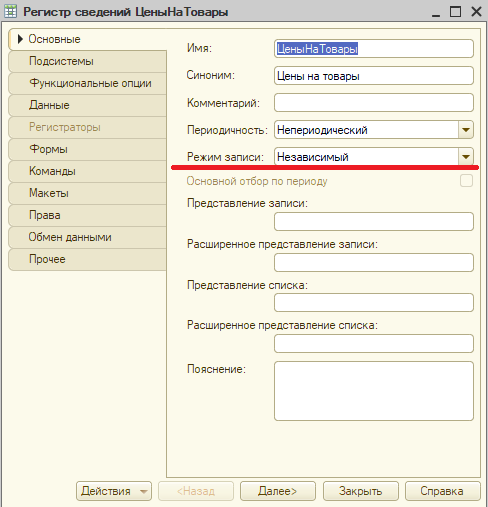Select the Права tab
The height and width of the screenshot is (507, 488).
point(88,215)
